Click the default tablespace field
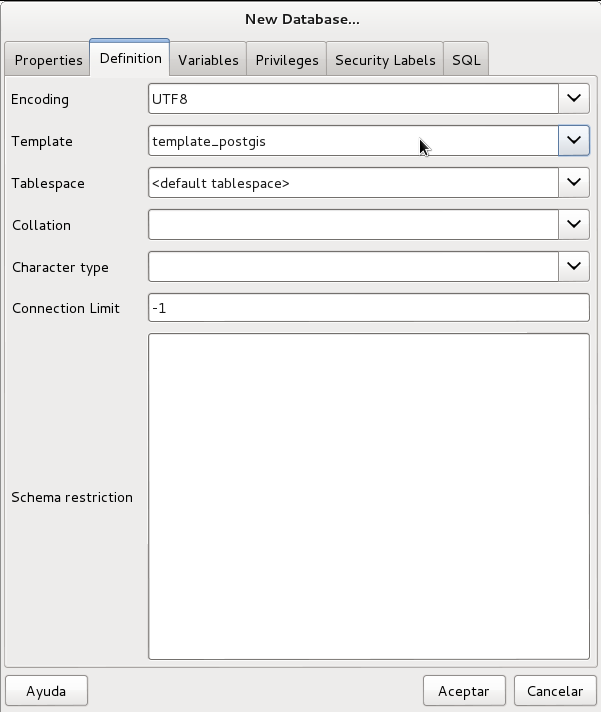Screen dimensions: 601x712 point(353,183)
